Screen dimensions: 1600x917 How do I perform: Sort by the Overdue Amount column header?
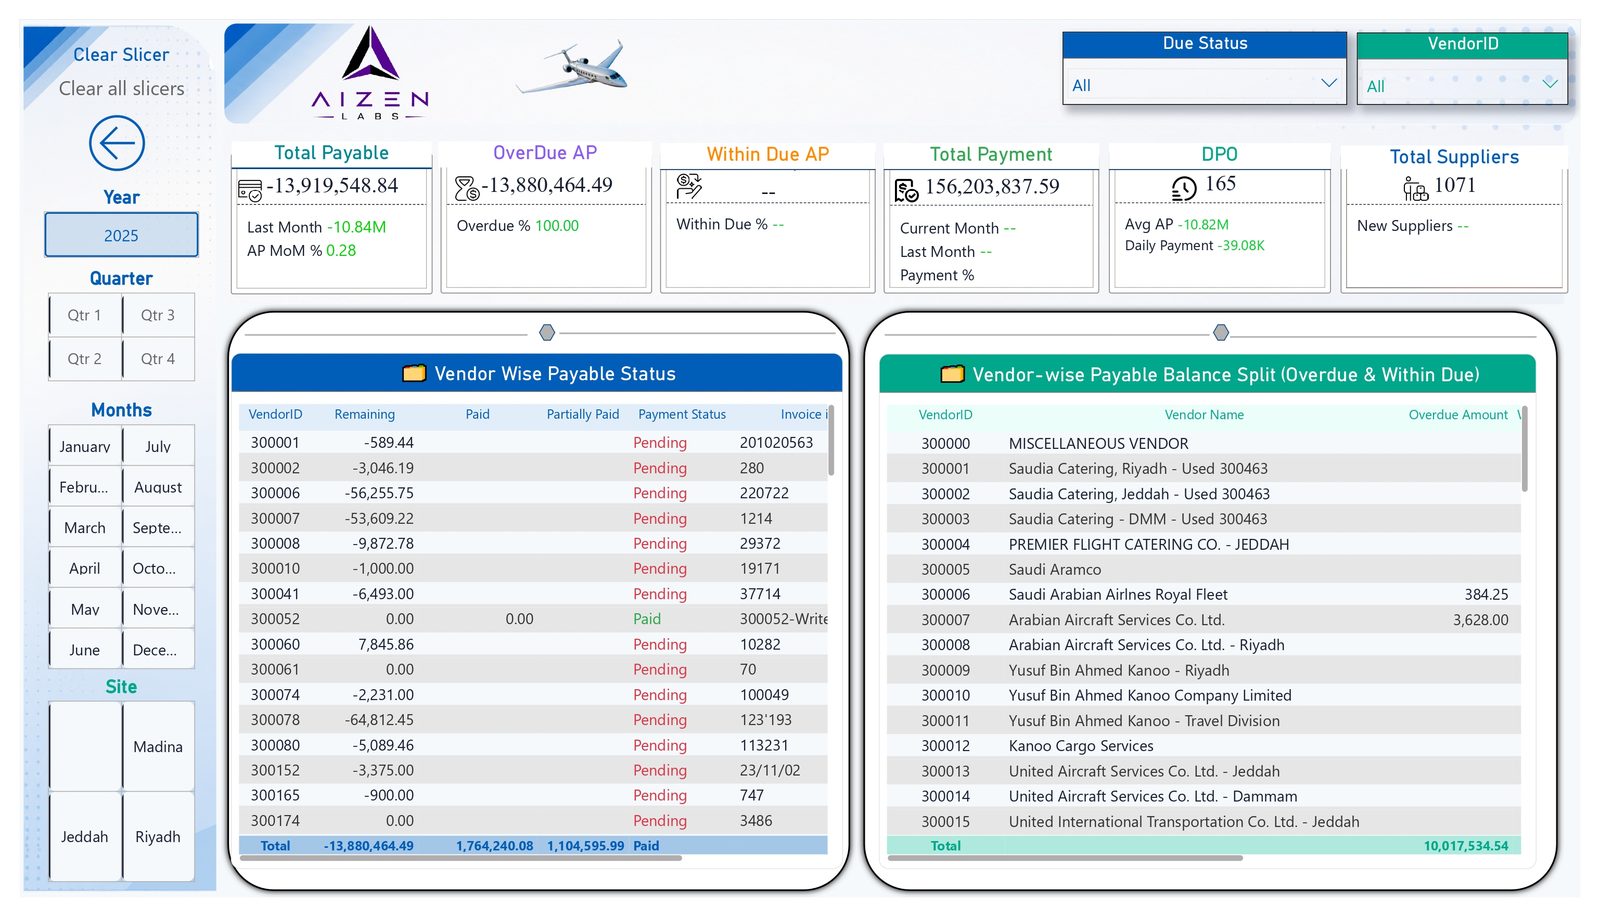coord(1458,415)
